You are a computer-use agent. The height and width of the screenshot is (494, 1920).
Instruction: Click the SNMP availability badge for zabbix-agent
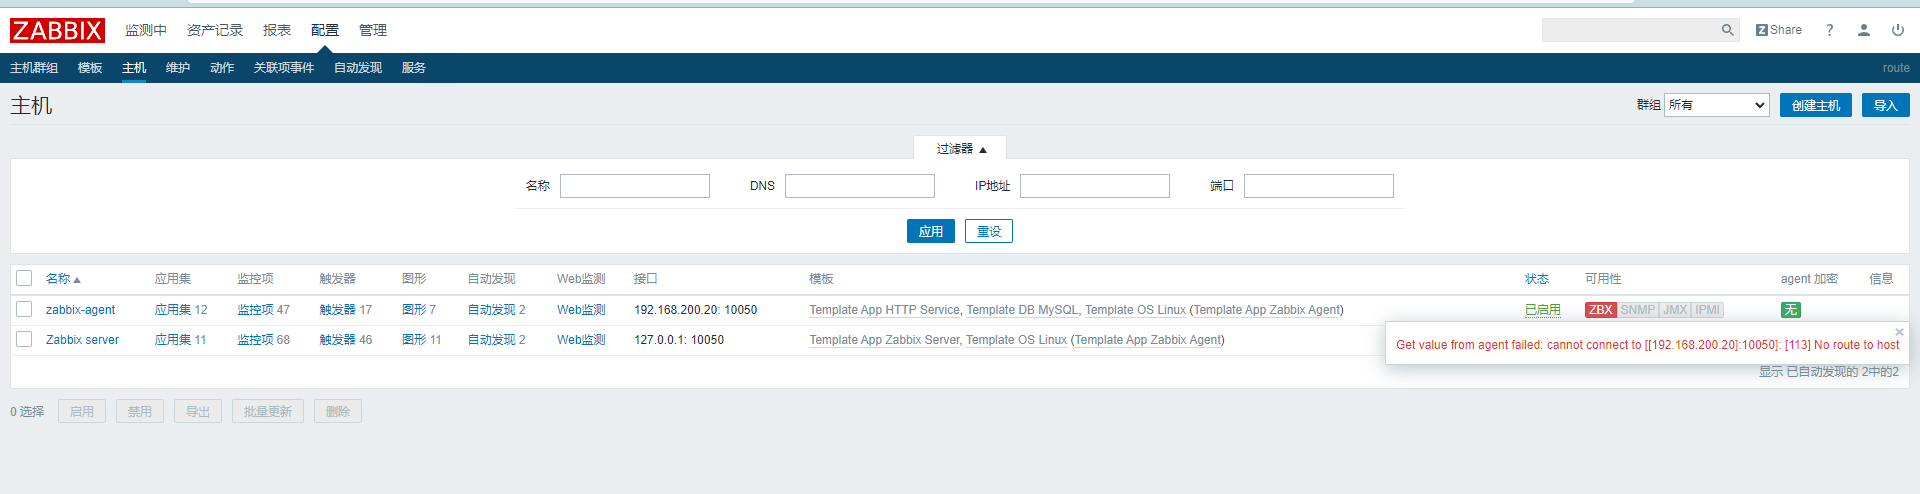[x=1638, y=310]
